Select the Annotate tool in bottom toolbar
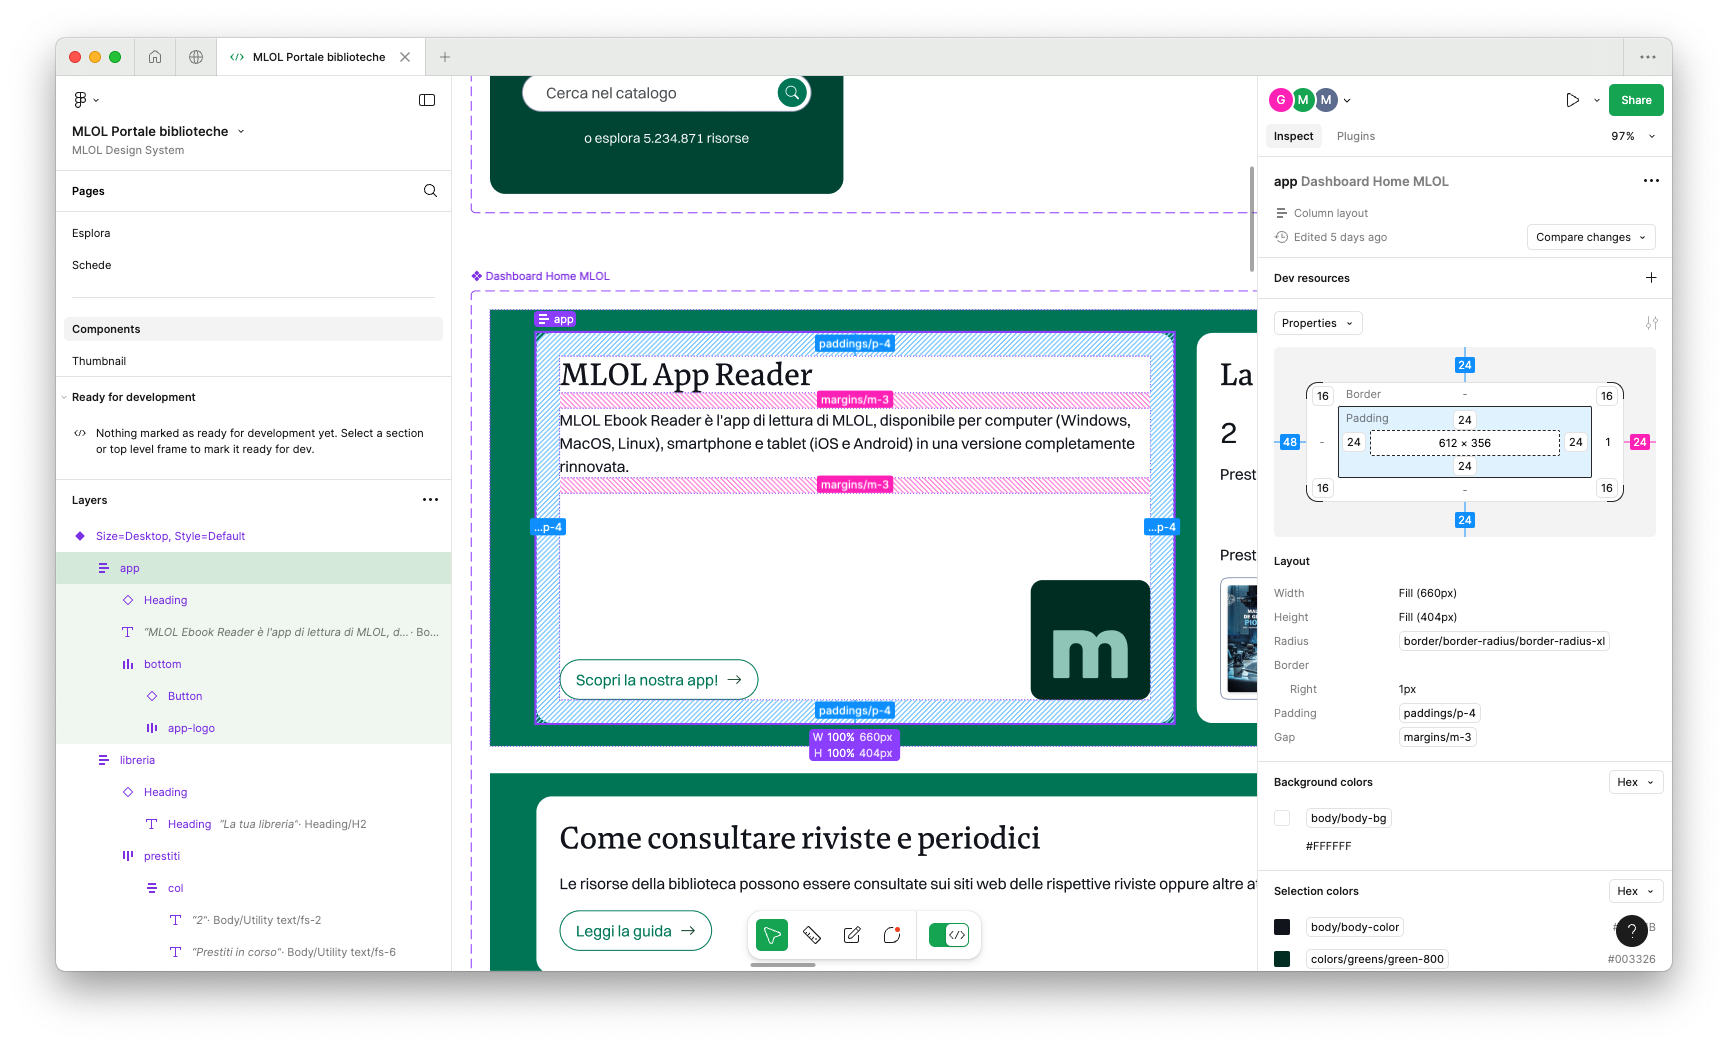This screenshot has height=1045, width=1728. pos(852,935)
